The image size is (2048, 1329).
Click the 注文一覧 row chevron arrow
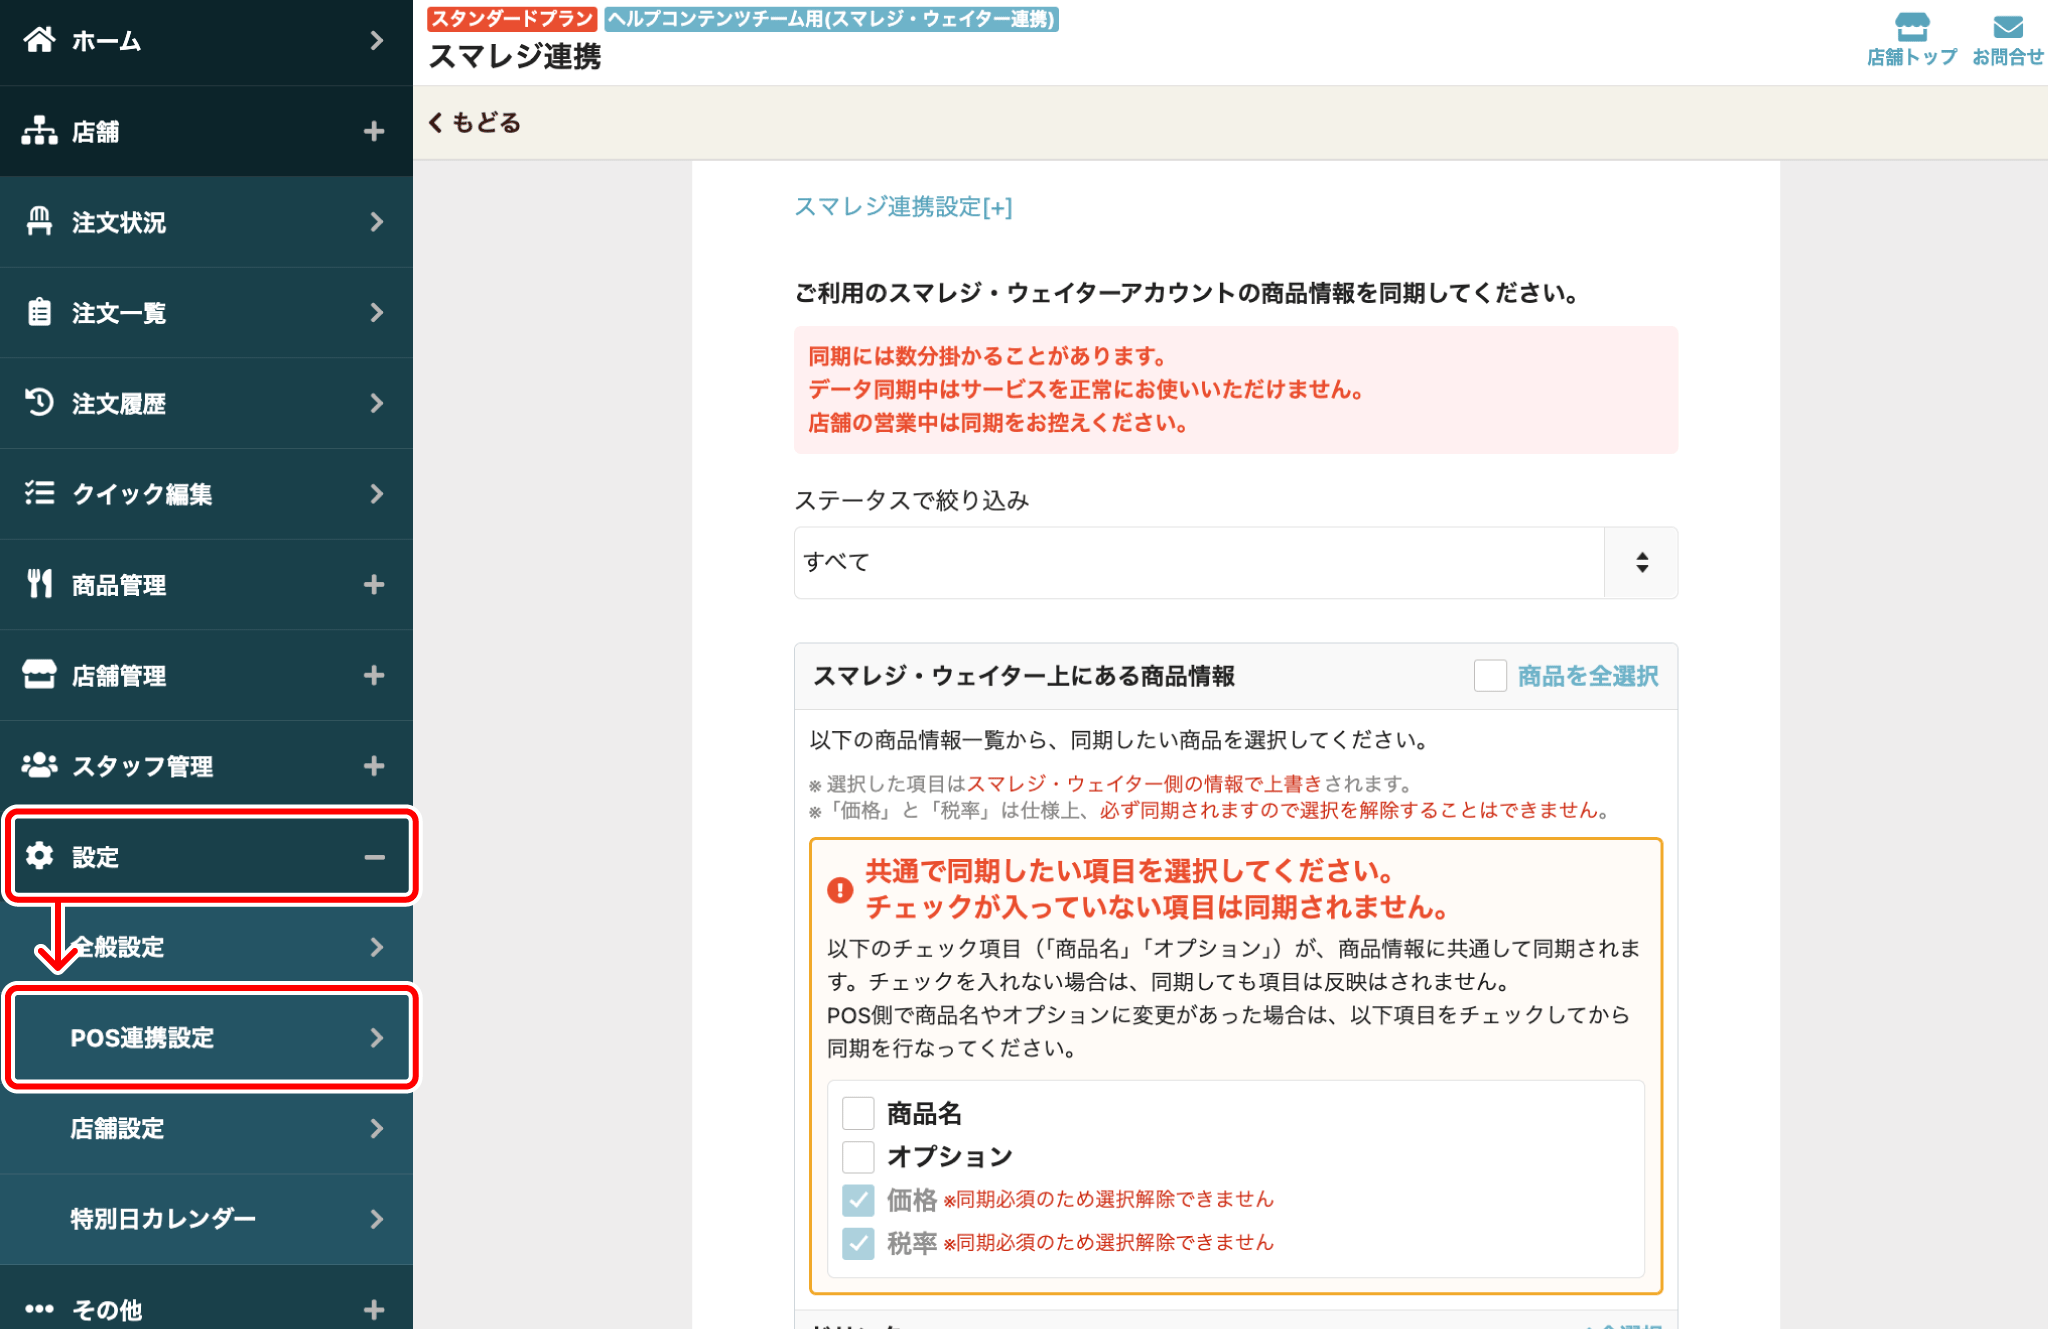click(376, 312)
